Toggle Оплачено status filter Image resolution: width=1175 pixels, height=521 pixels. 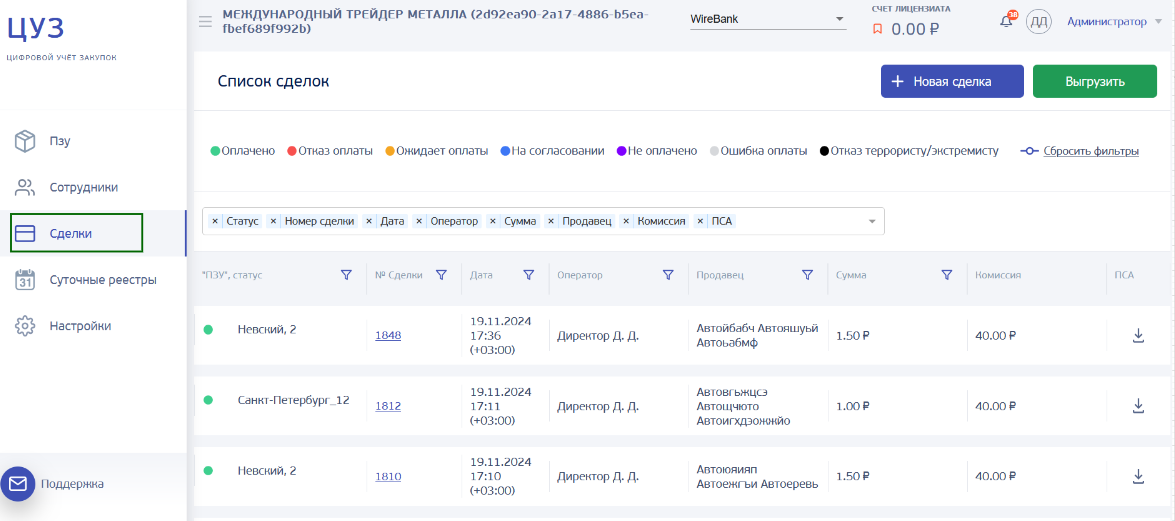click(243, 151)
